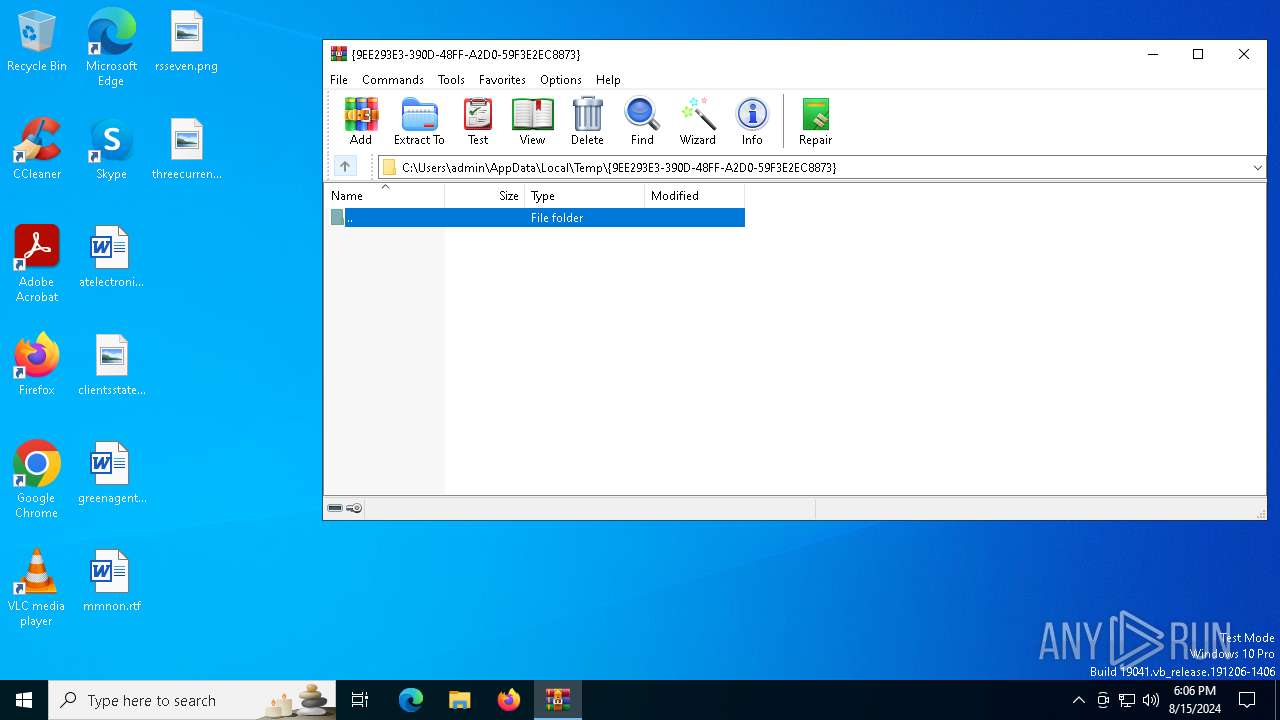This screenshot has width=1280, height=720.
Task: Open the Recycle Bin desktop icon
Action: 37,42
